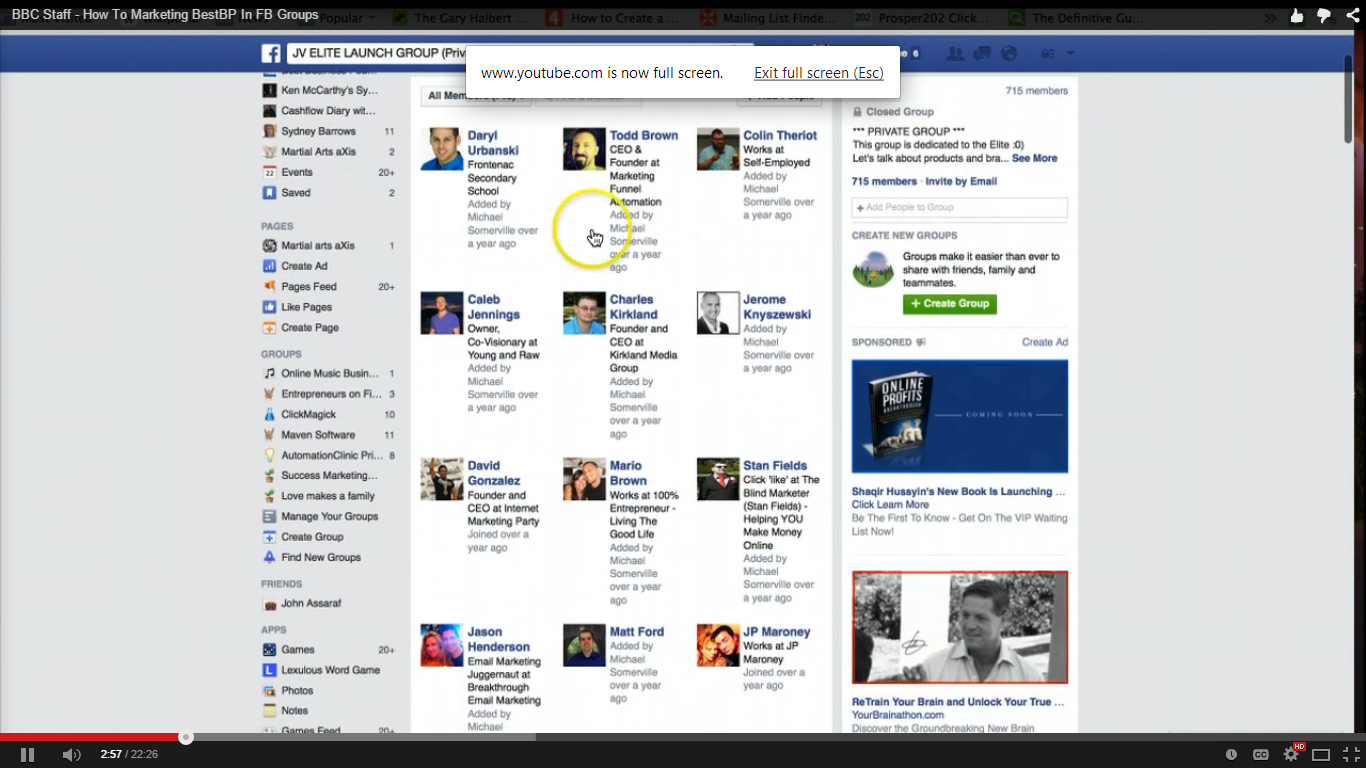Viewport: 1366px width, 768px height.
Task: Open Facebook friend requests icon
Action: tap(955, 54)
